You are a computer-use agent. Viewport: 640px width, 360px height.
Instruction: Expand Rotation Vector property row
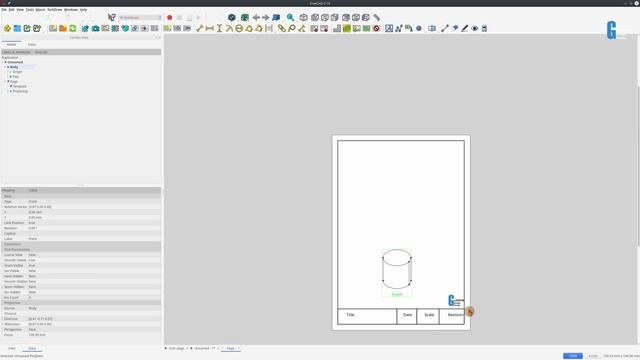(2, 207)
